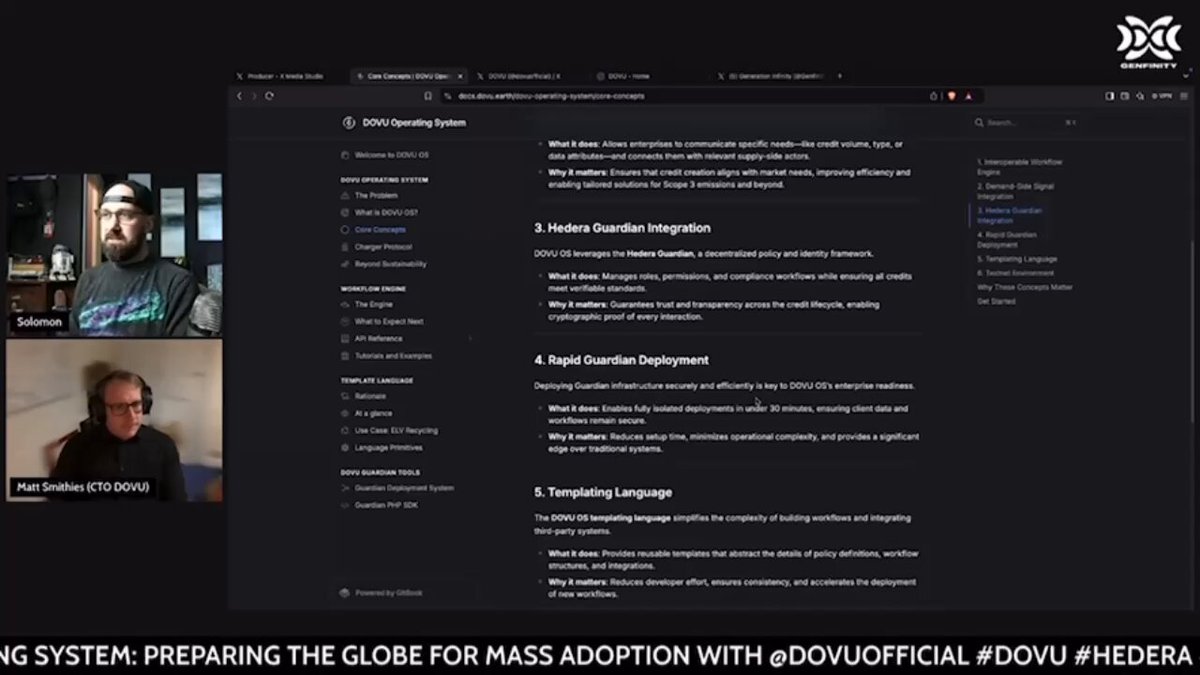Click the browser back arrow
The height and width of the screenshot is (675, 1200).
[239, 96]
